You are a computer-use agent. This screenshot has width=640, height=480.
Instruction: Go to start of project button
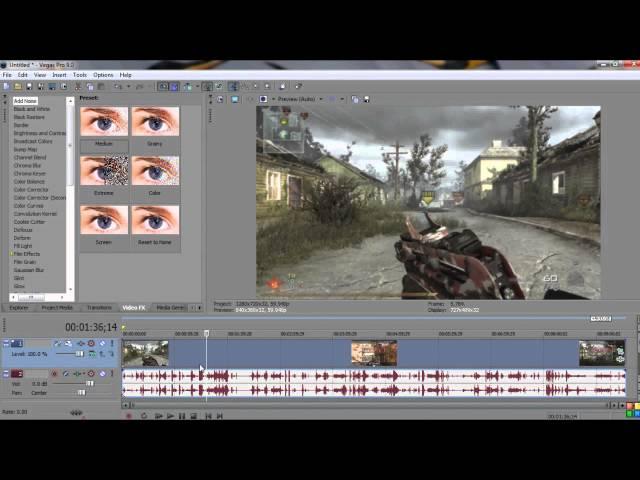(208, 416)
